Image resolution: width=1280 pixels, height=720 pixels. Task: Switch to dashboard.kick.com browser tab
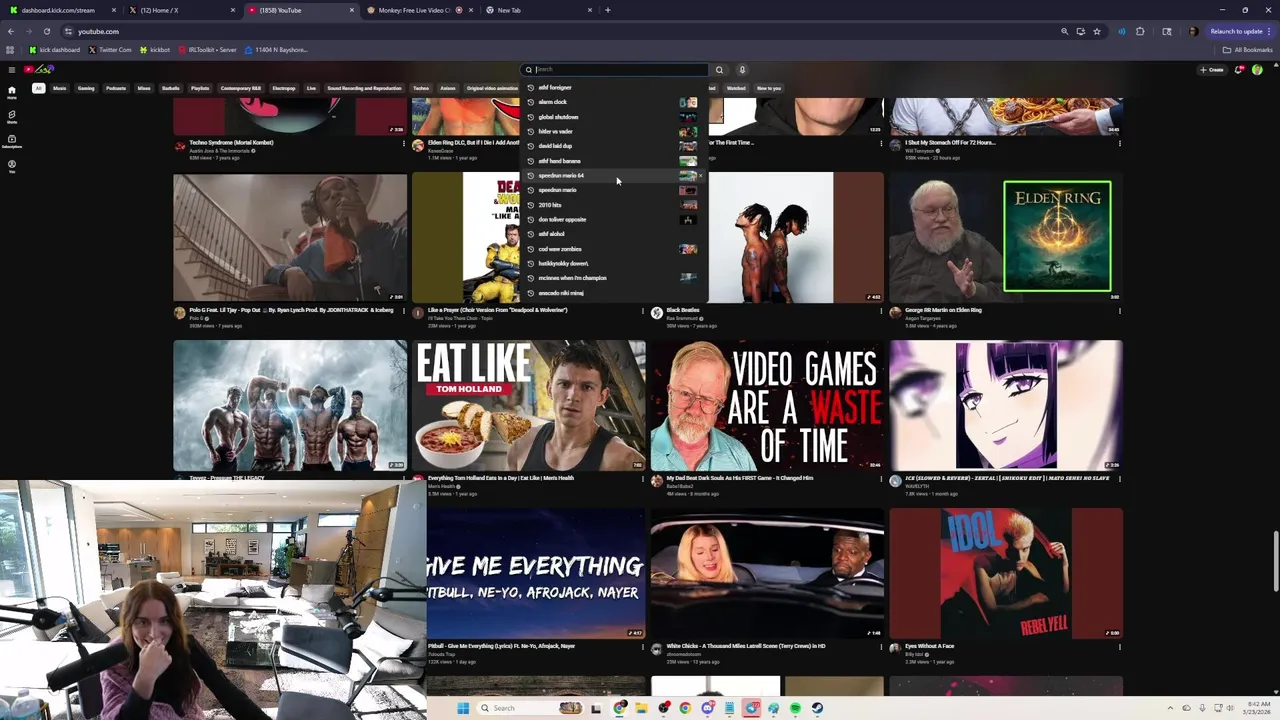pyautogui.click(x=60, y=10)
